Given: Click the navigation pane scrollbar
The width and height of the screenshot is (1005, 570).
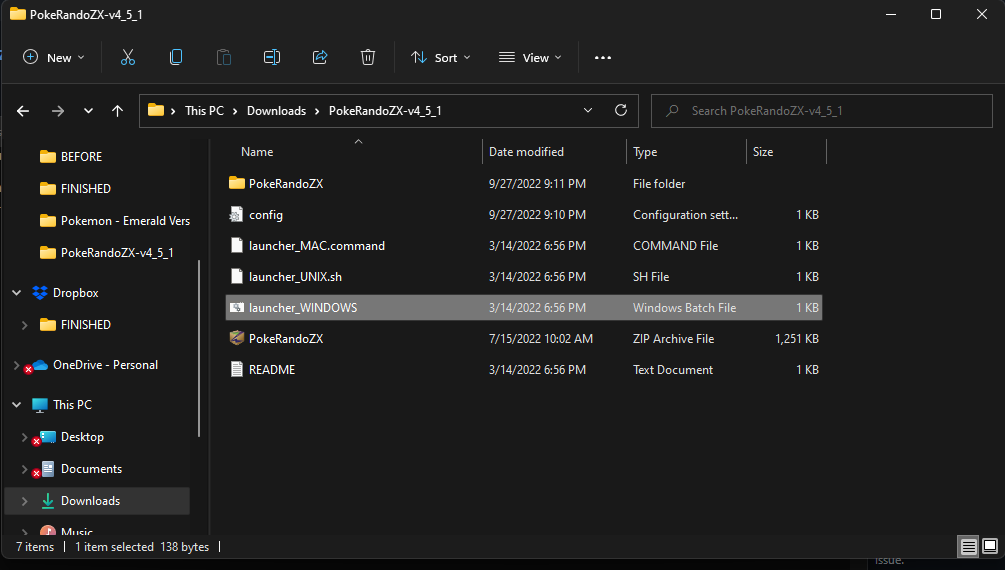Looking at the screenshot, I should [199, 348].
